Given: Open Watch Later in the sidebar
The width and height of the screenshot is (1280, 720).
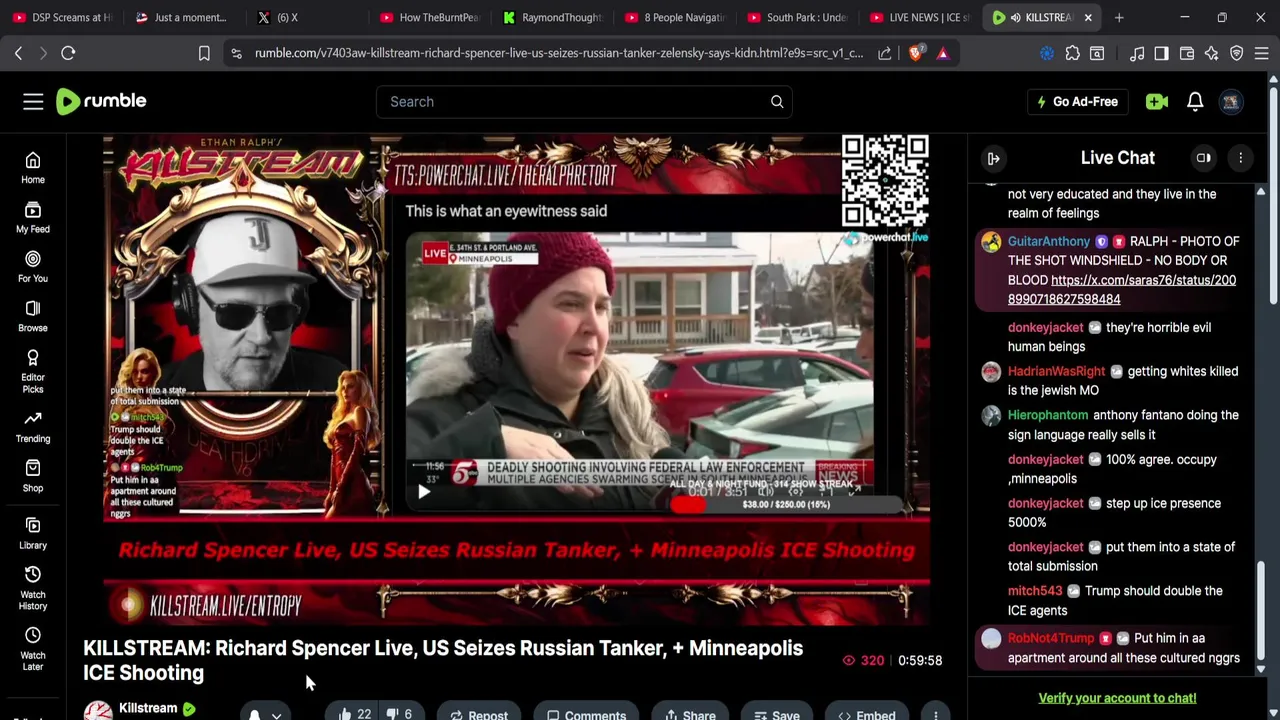Looking at the screenshot, I should pos(33,649).
